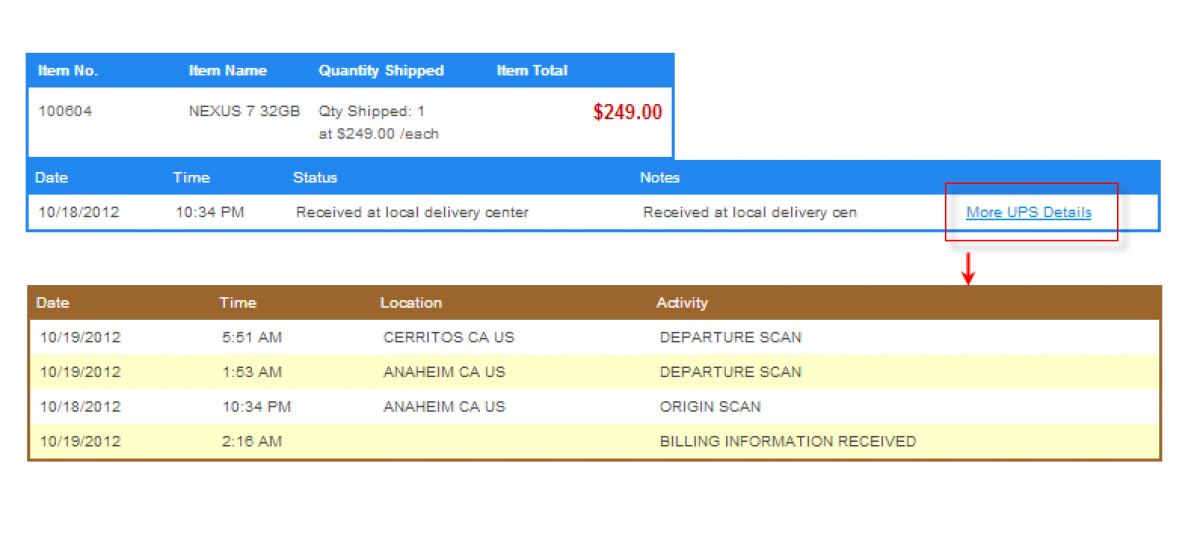Click the Activity header in brown table
Viewport: 1200px width, 540px height.
[682, 303]
